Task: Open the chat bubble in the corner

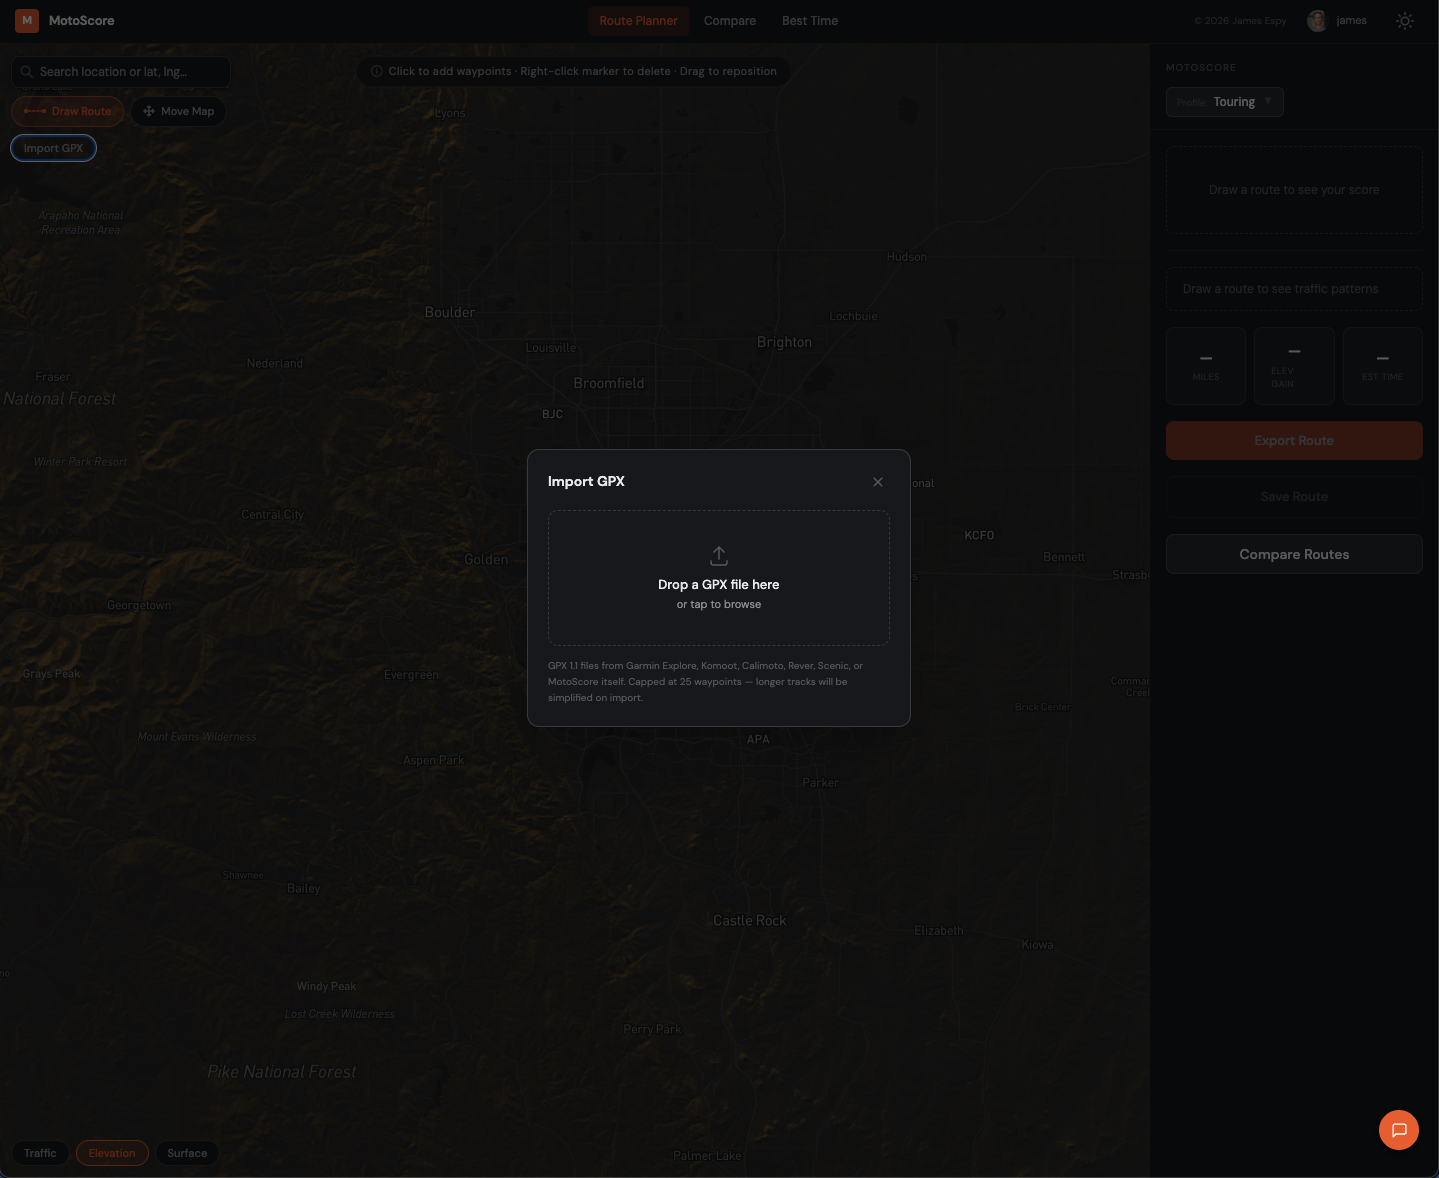Action: [1398, 1129]
